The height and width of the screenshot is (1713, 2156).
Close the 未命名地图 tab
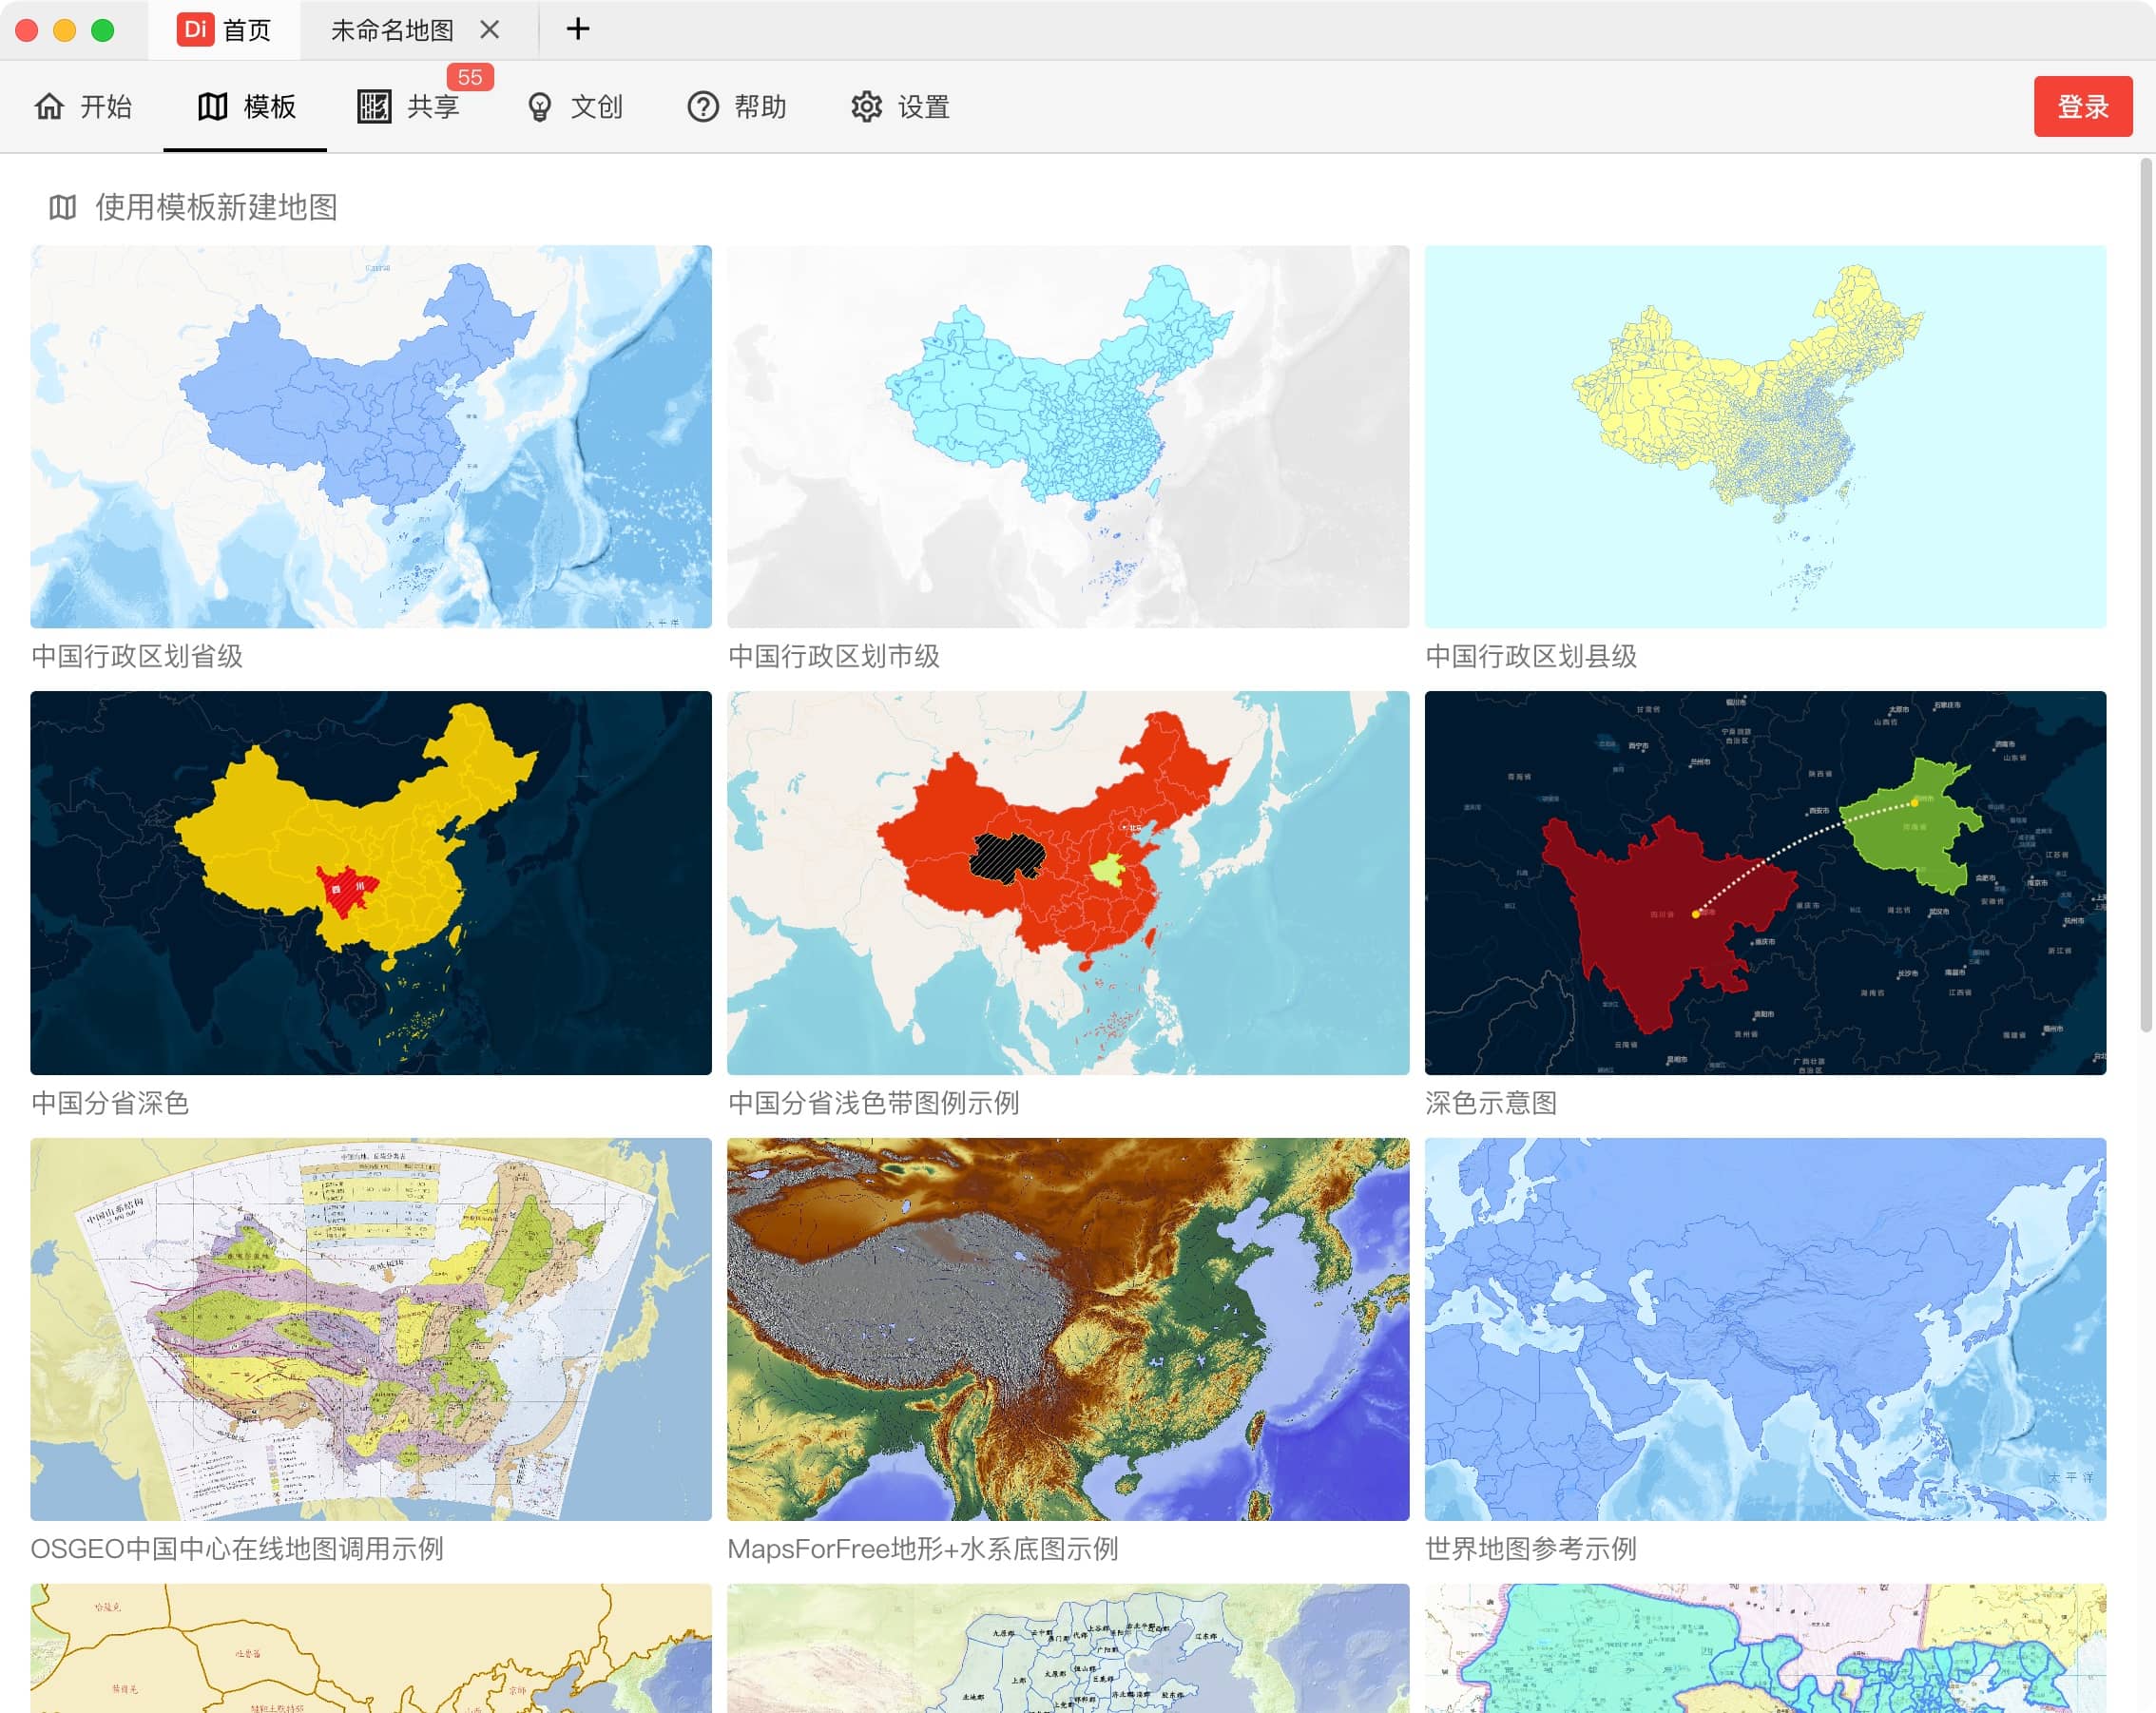(x=490, y=30)
